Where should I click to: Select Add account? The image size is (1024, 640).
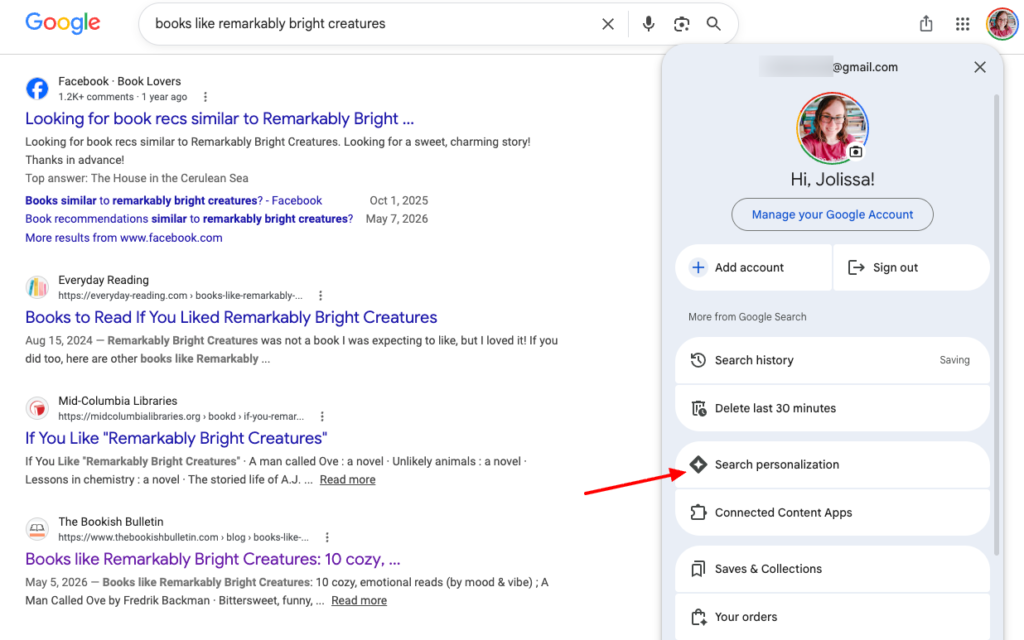pyautogui.click(x=754, y=267)
